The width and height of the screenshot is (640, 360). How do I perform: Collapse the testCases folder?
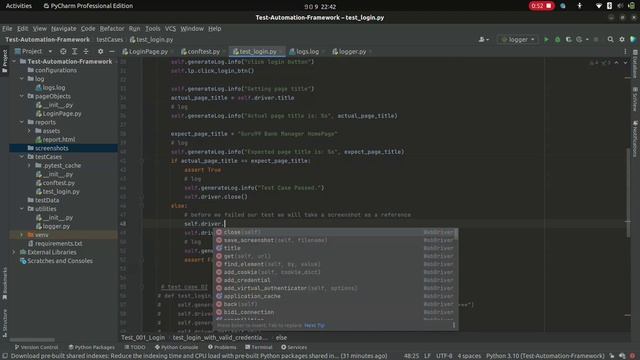click(x=22, y=157)
